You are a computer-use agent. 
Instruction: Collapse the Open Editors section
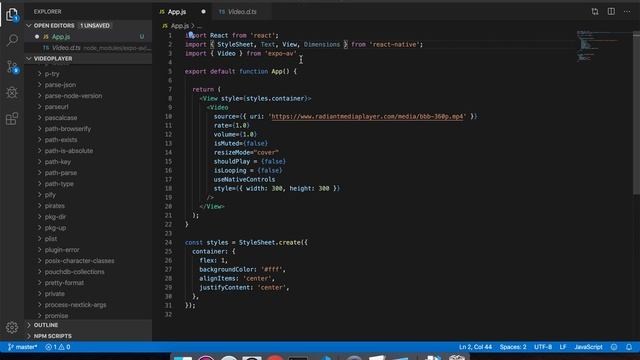pyautogui.click(x=88, y=25)
